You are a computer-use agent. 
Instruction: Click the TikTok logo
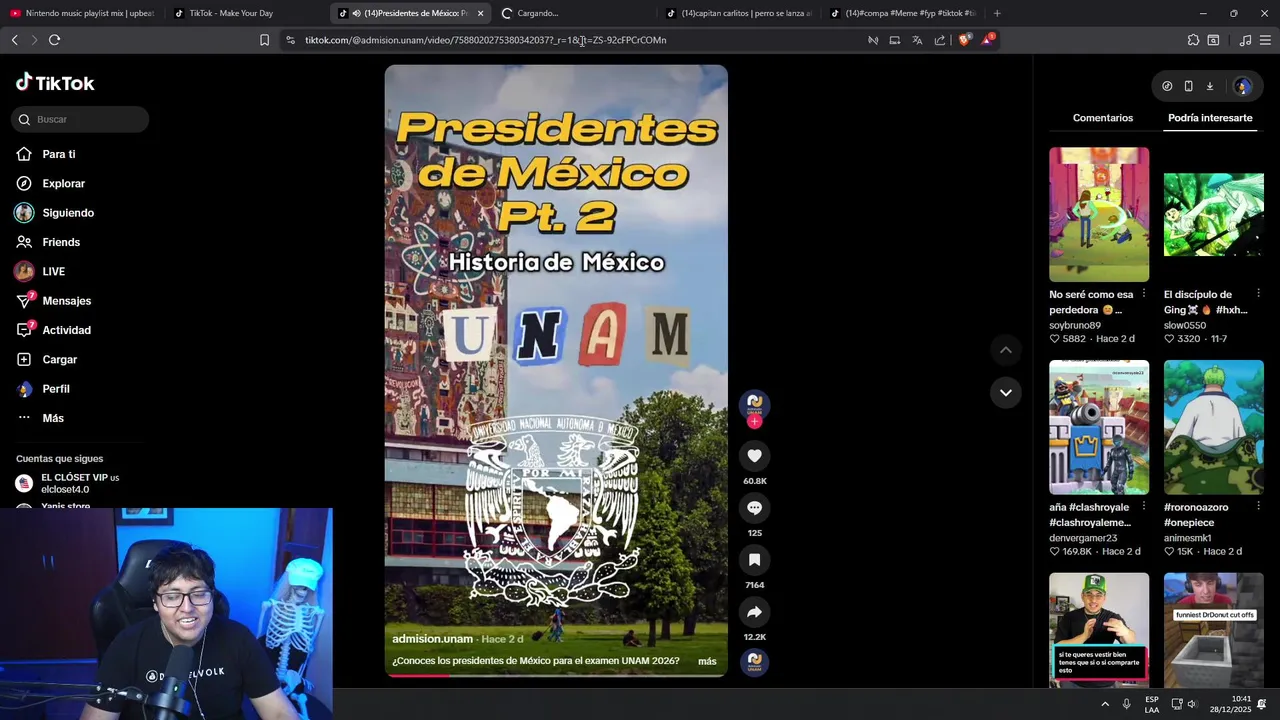pos(55,83)
